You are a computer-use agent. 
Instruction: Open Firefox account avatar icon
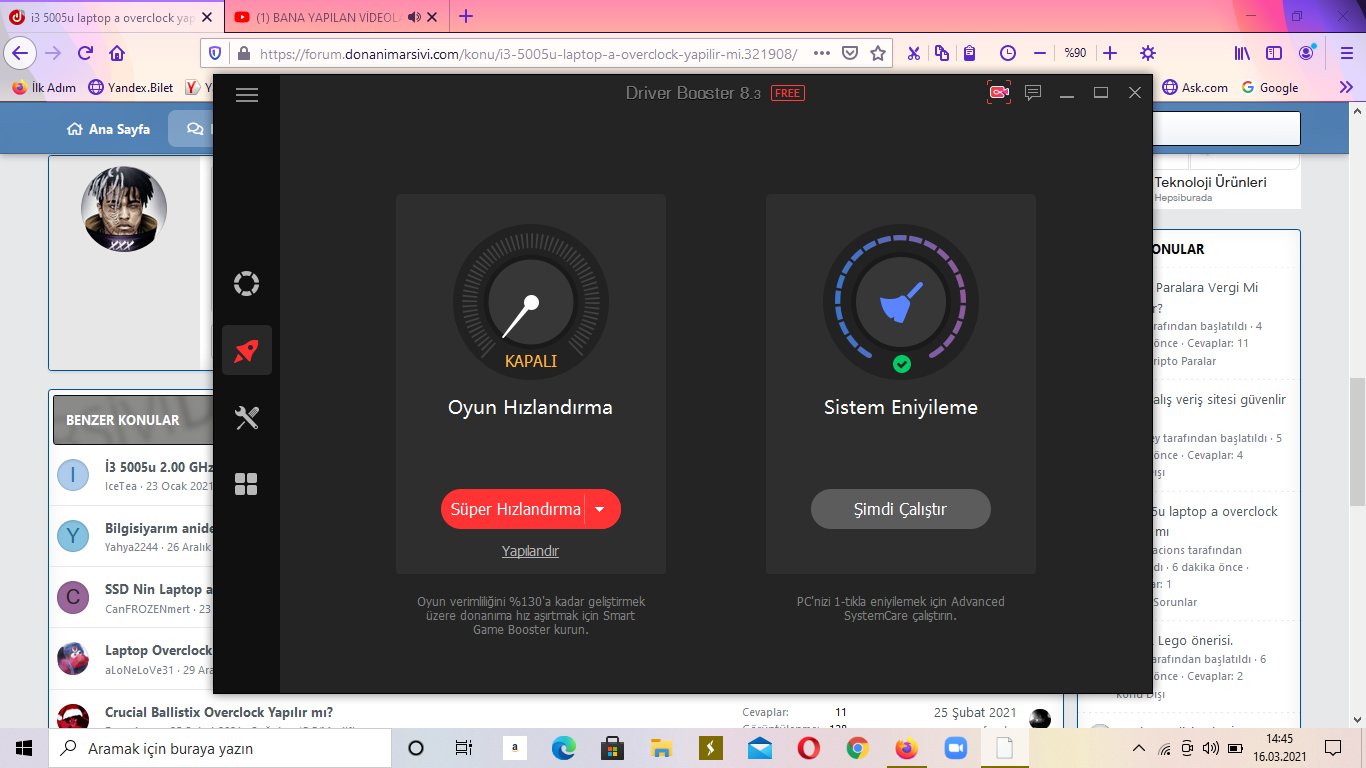[x=1307, y=53]
